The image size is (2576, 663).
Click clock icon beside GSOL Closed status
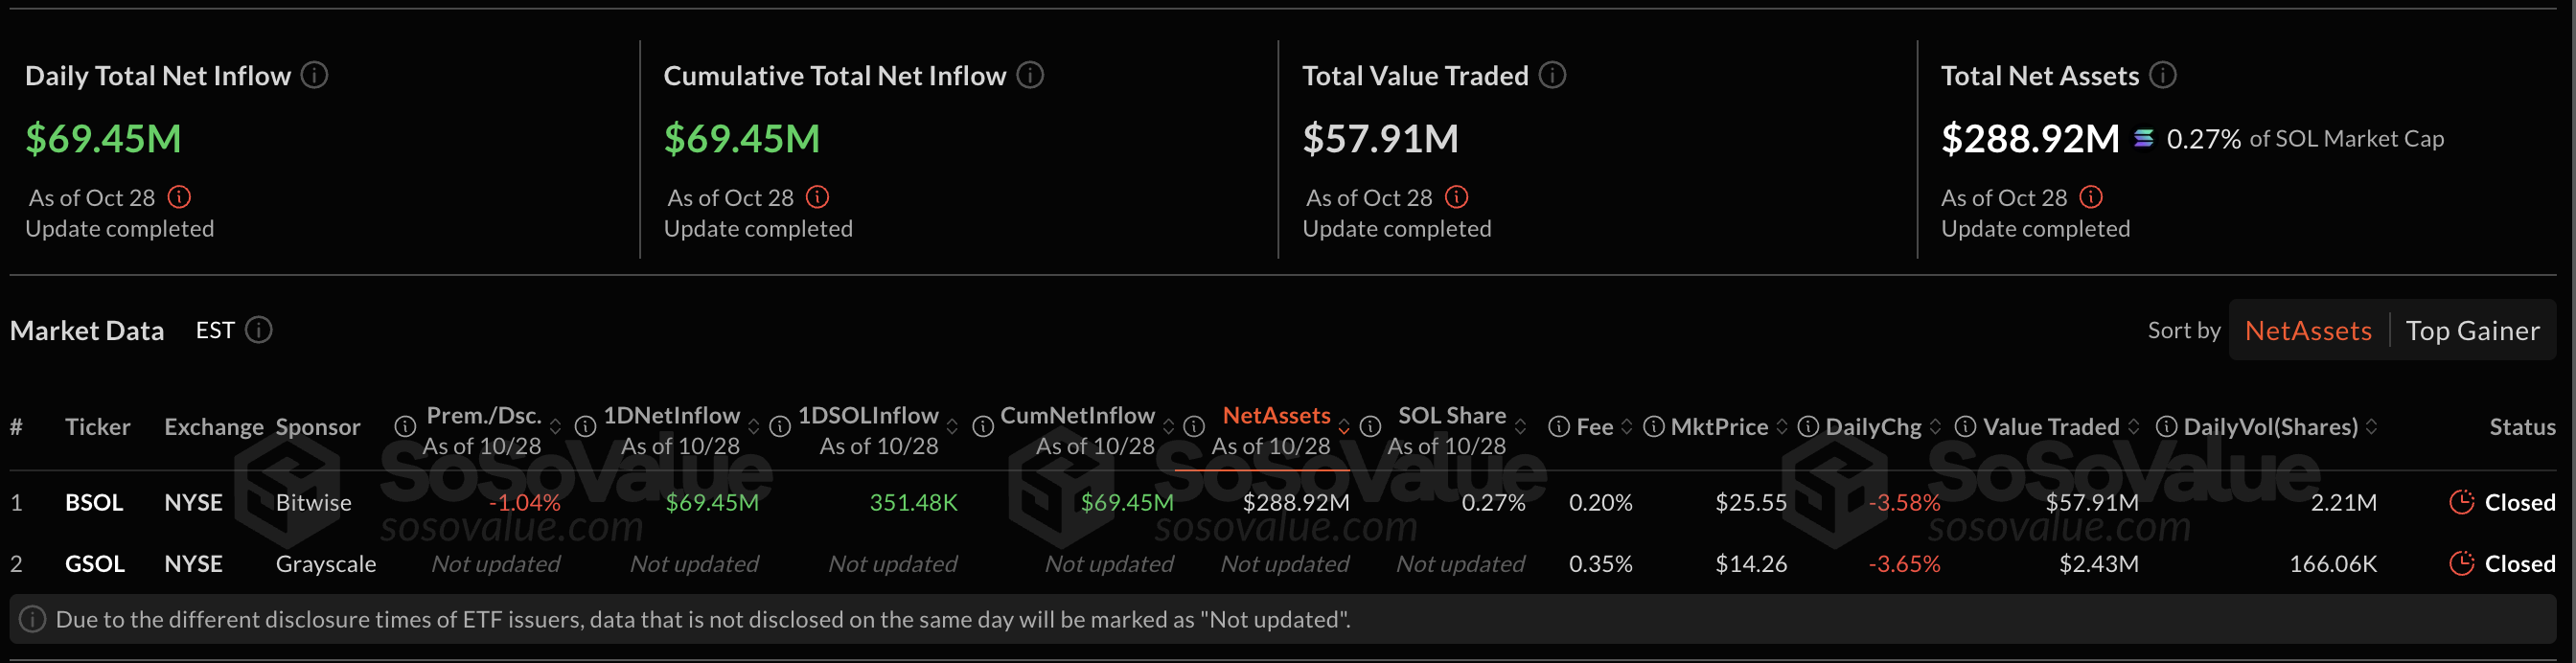pos(2462,563)
